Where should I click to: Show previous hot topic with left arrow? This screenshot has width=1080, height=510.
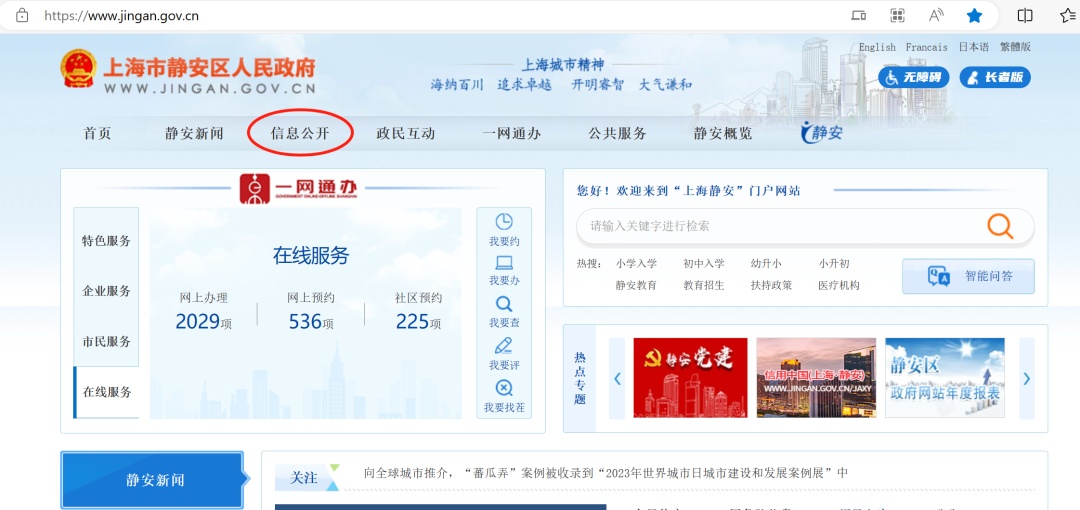(617, 378)
